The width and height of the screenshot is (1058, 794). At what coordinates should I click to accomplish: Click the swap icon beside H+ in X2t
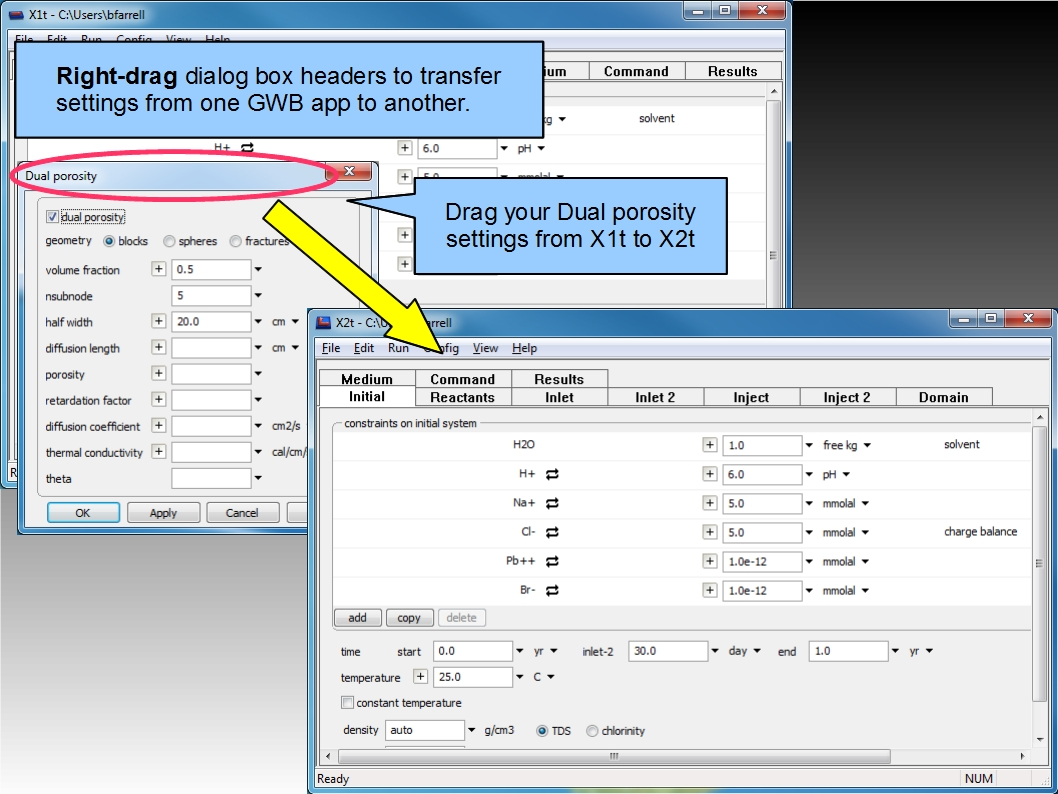click(x=552, y=474)
